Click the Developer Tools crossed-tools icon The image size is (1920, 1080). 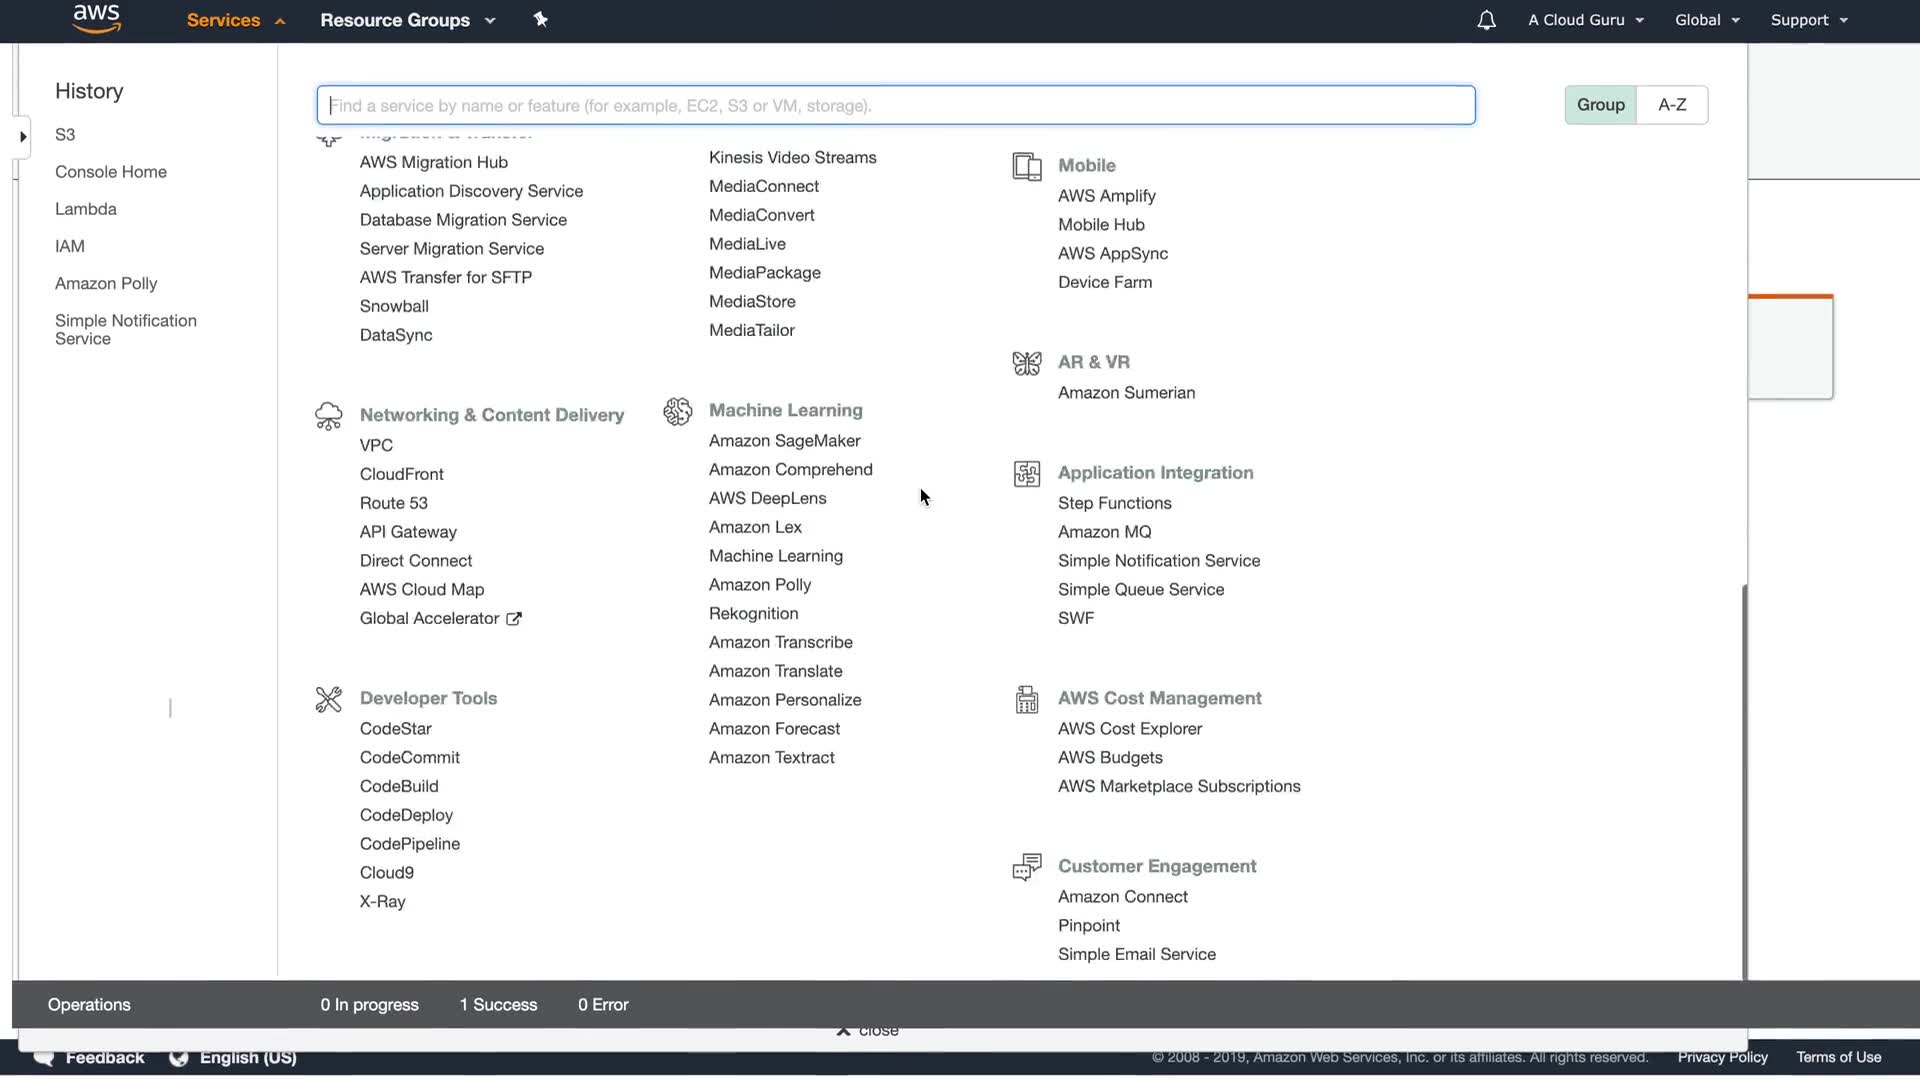[x=328, y=699]
